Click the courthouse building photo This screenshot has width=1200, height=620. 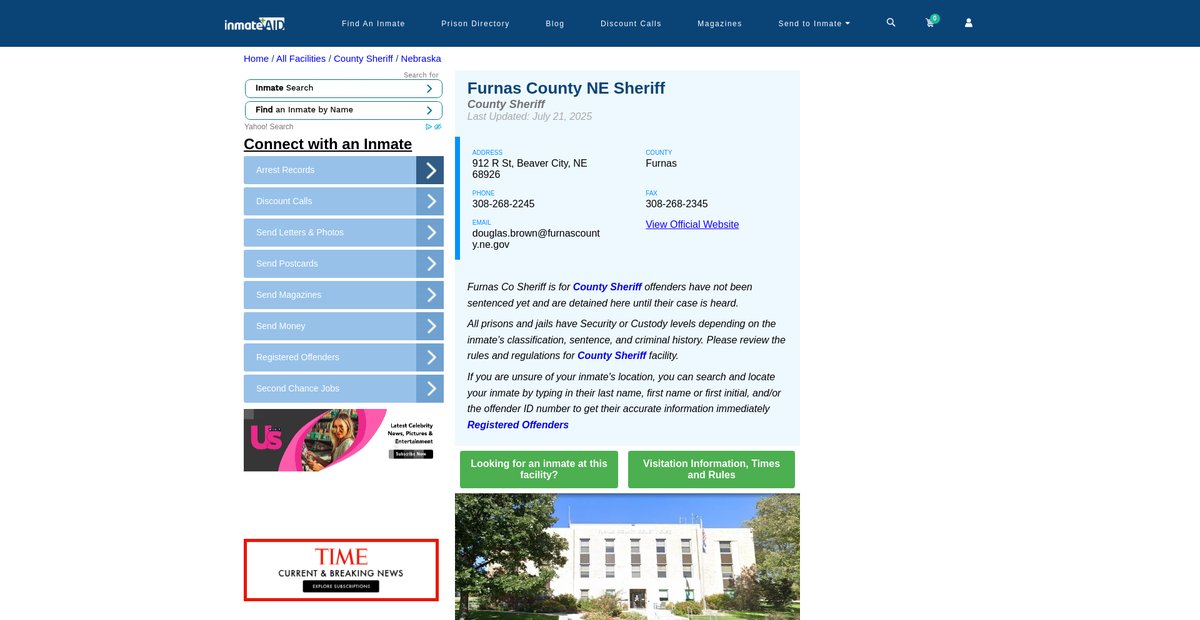(627, 556)
